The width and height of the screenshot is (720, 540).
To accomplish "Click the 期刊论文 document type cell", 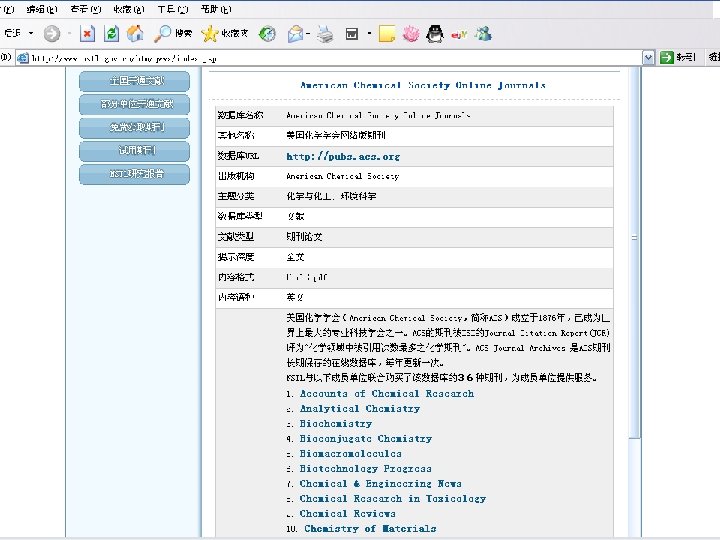I will point(304,236).
